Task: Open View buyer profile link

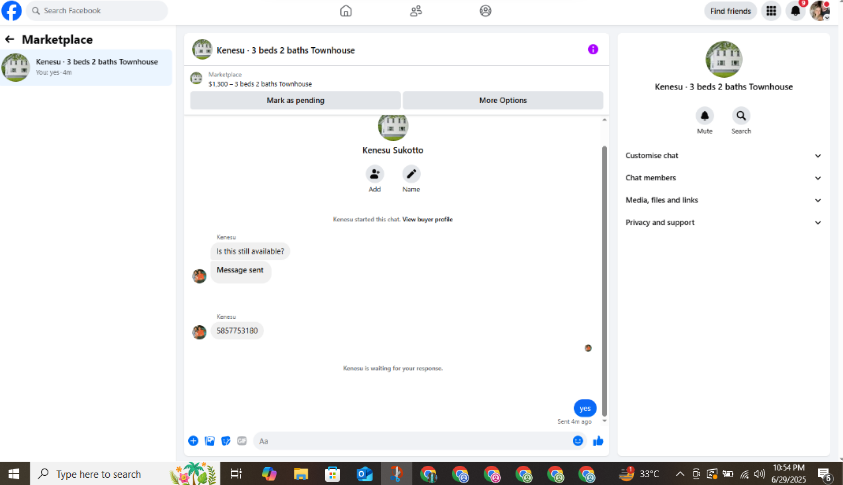Action: tap(427, 219)
